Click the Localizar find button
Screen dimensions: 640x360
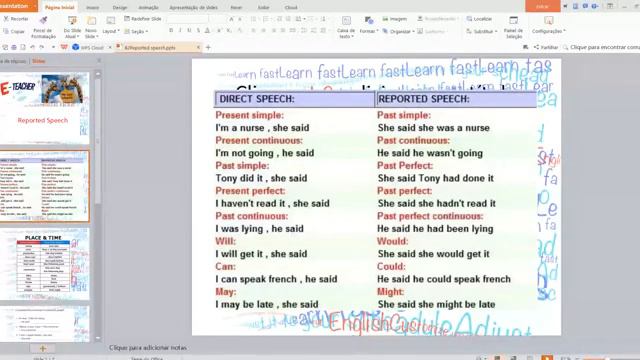tap(480, 19)
